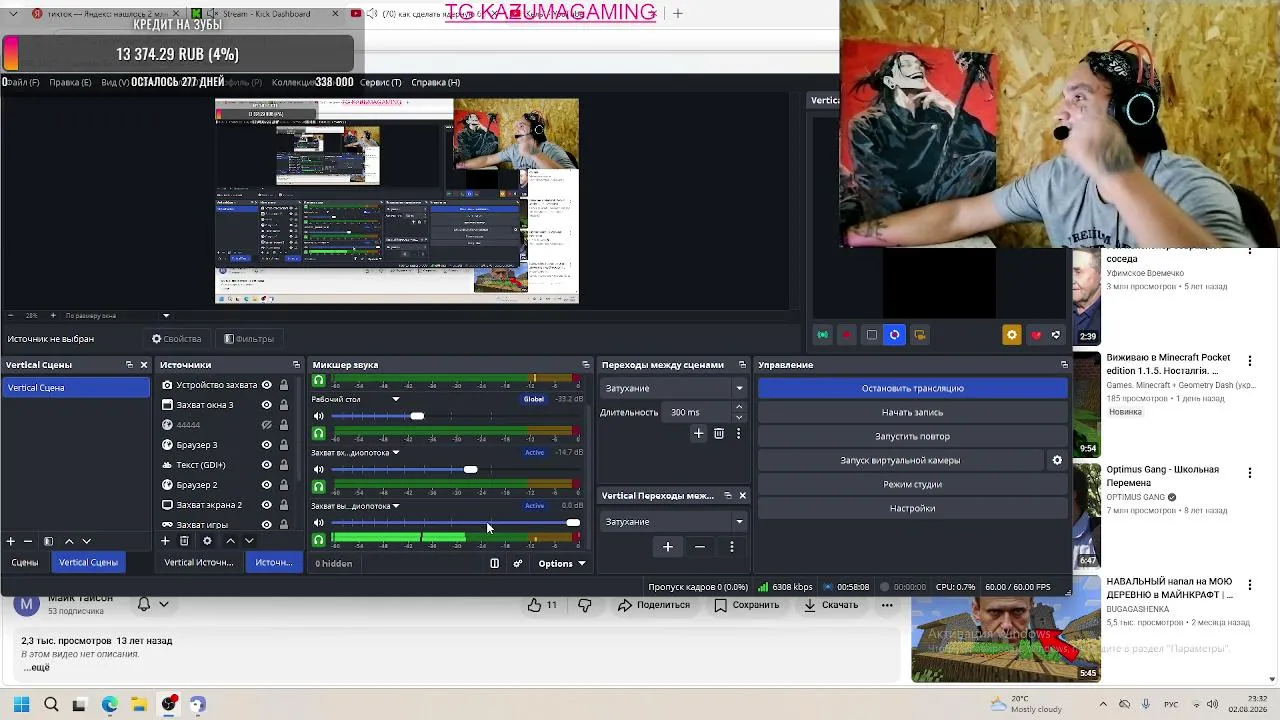Open the Правка (E) menu
Image resolution: width=1280 pixels, height=720 pixels.
[70, 82]
